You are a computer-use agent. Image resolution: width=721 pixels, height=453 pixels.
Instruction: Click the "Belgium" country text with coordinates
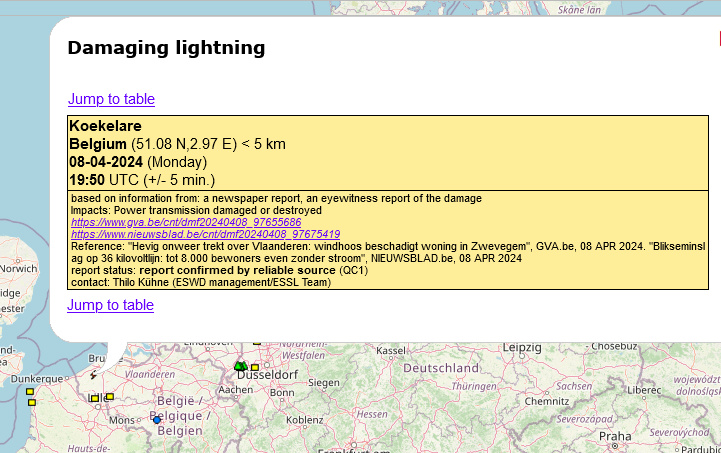click(177, 144)
